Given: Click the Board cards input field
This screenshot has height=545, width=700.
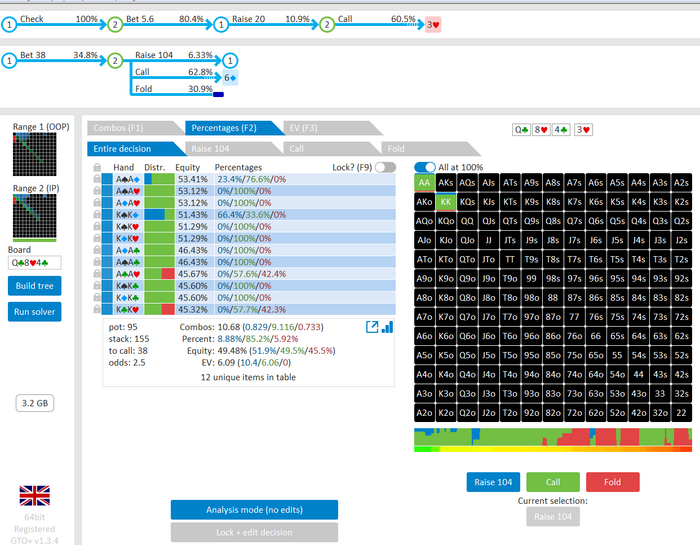Looking at the screenshot, I should (x=35, y=262).
